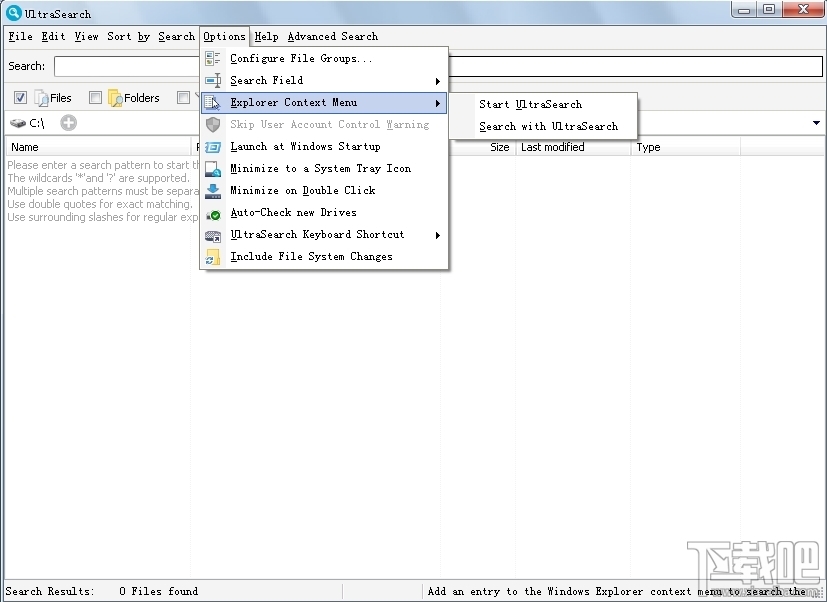827x602 pixels.
Task: Click the Type column header
Action: (686, 147)
